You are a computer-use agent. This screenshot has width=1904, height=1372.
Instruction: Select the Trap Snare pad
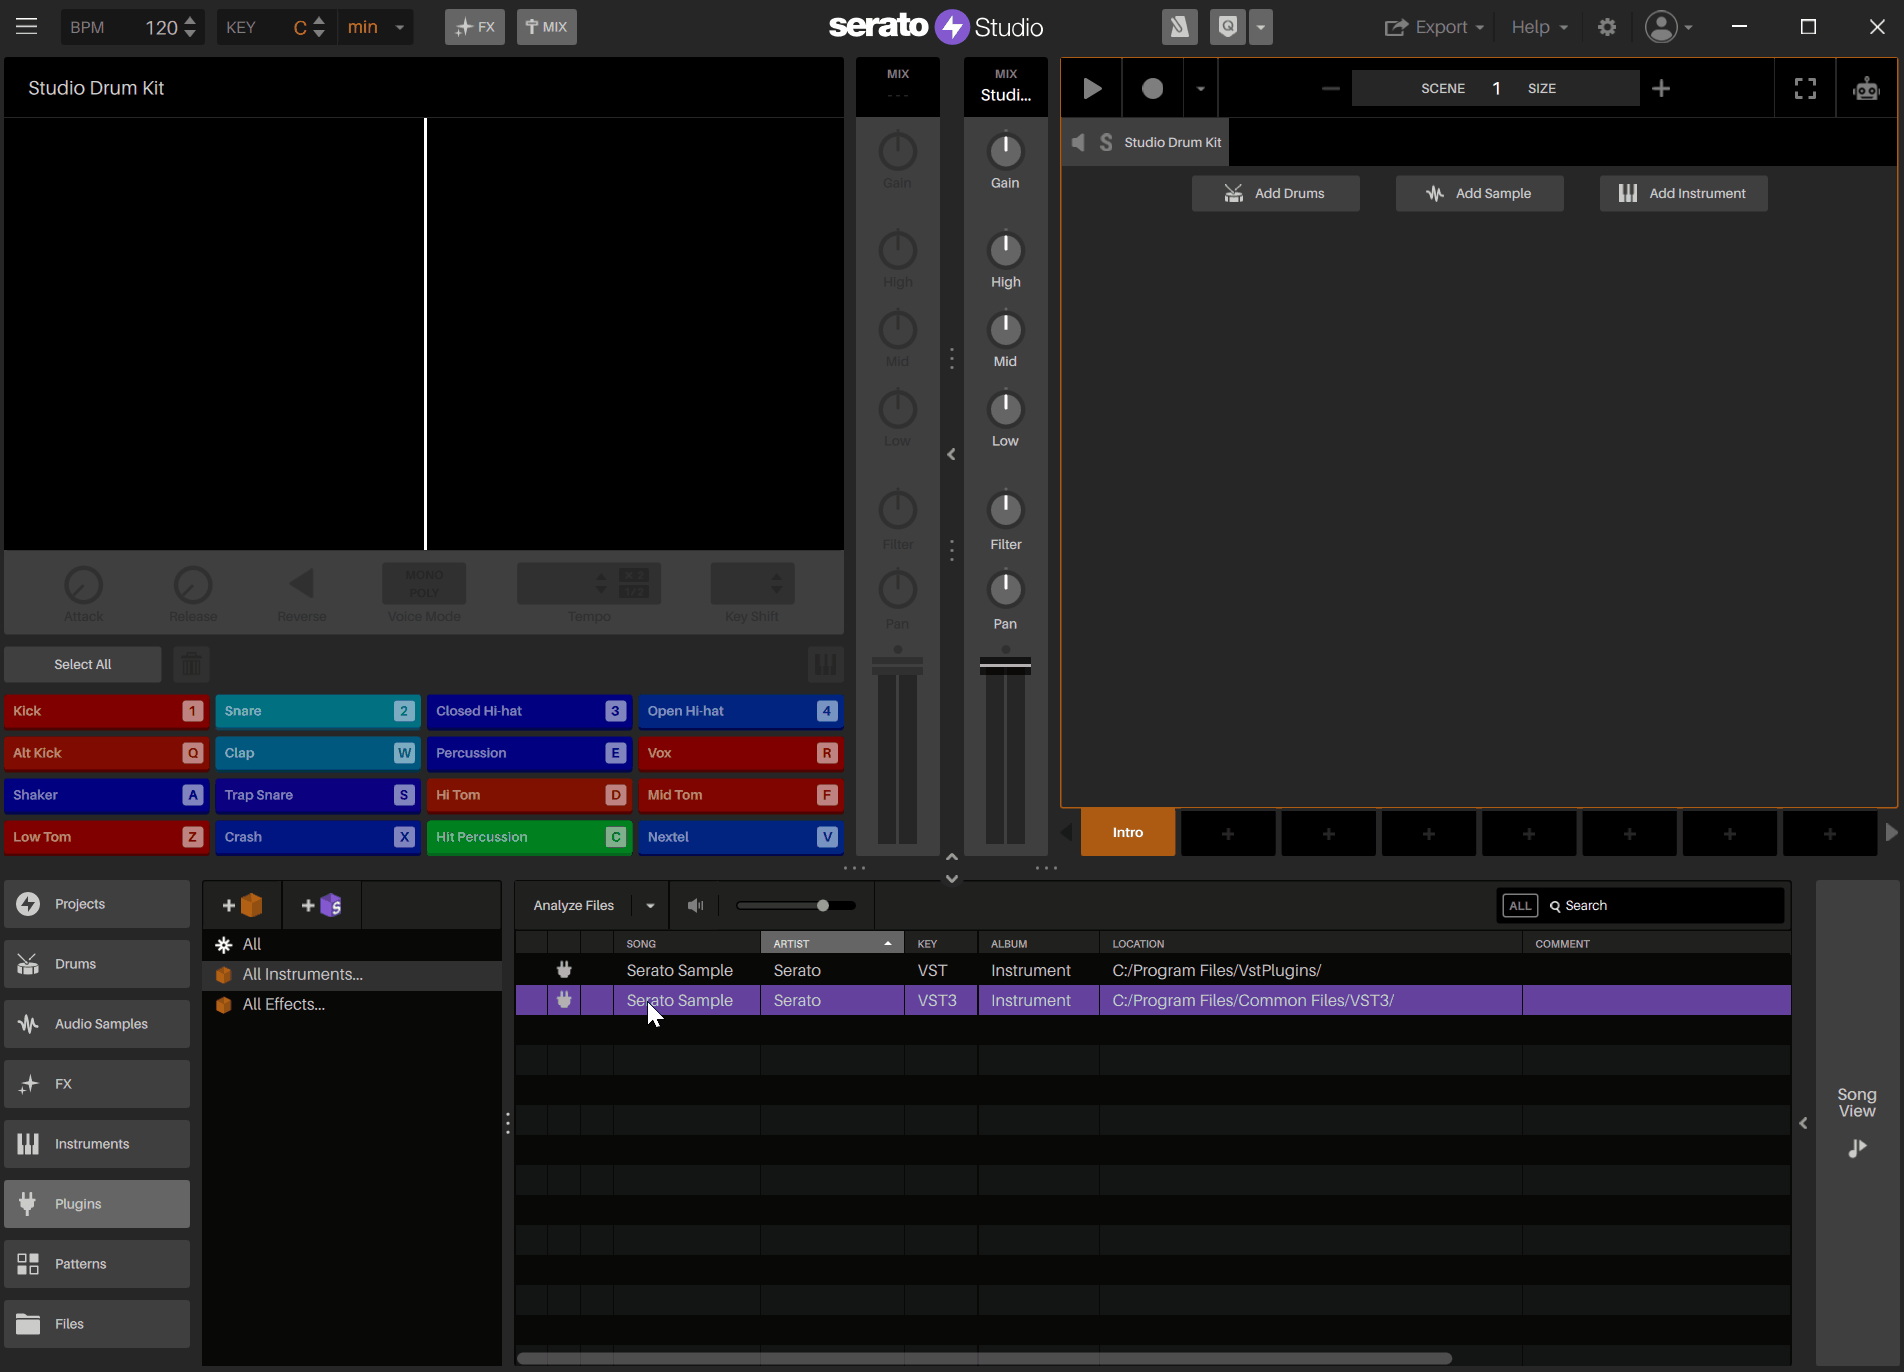pyautogui.click(x=318, y=795)
